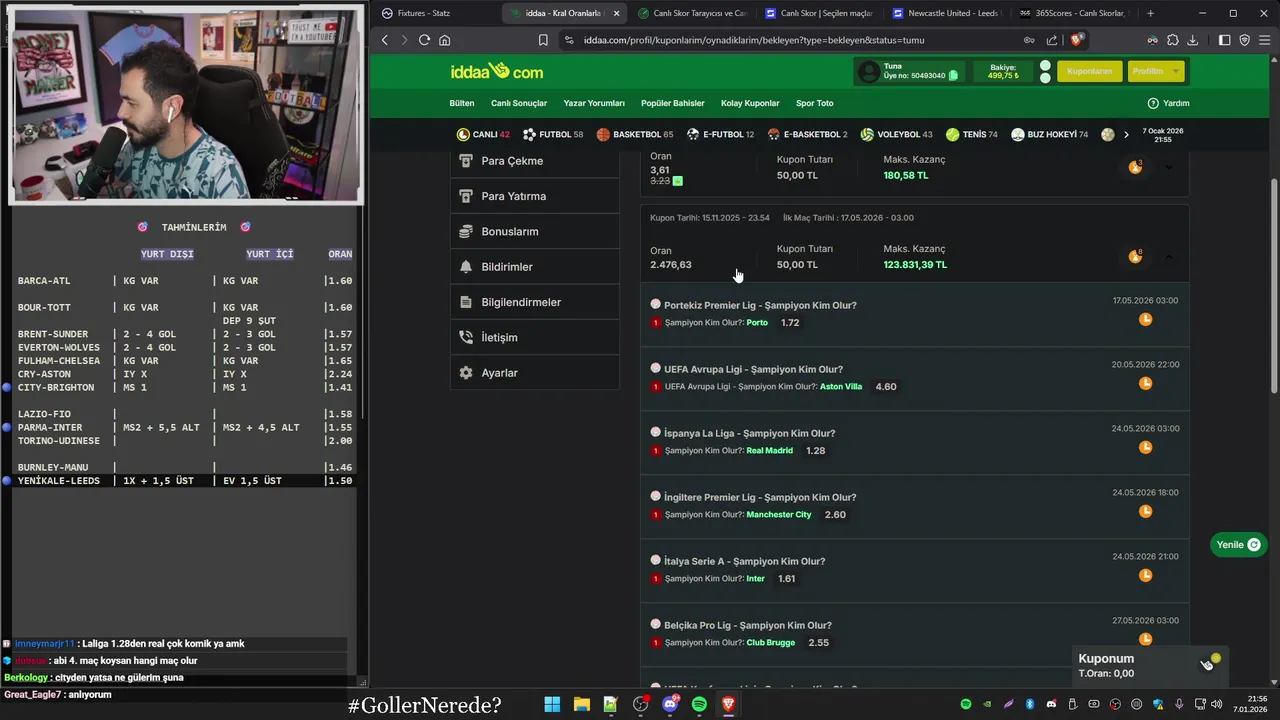The height and width of the screenshot is (720, 1280).
Task: Open the Profilim dropdown arrow
Action: coord(1176,71)
